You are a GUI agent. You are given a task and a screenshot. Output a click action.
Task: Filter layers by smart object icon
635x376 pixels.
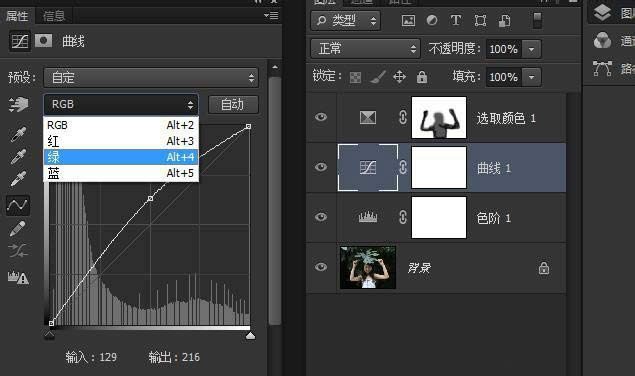(504, 20)
